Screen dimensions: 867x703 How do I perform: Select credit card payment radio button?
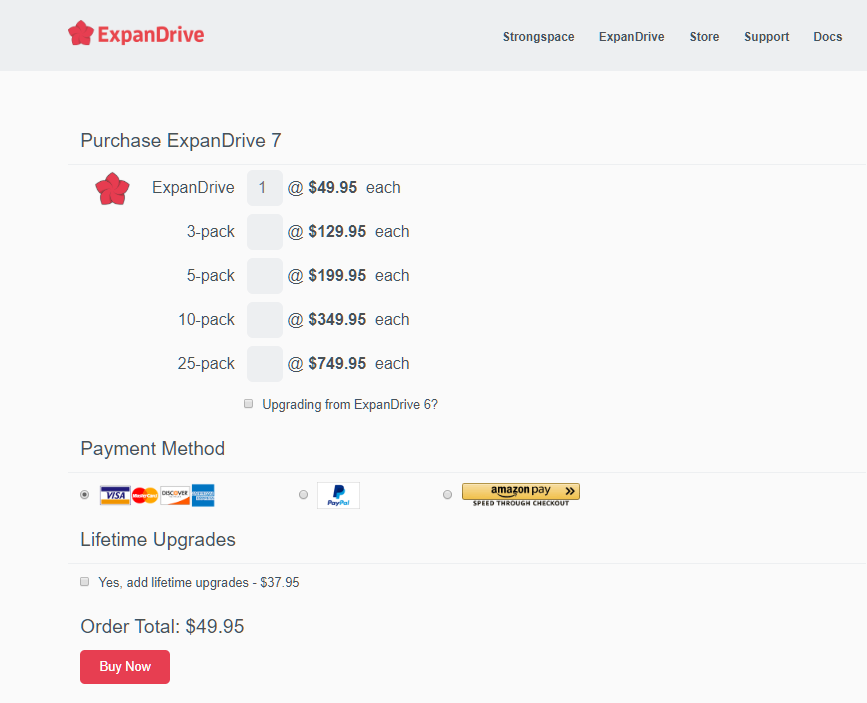[85, 494]
